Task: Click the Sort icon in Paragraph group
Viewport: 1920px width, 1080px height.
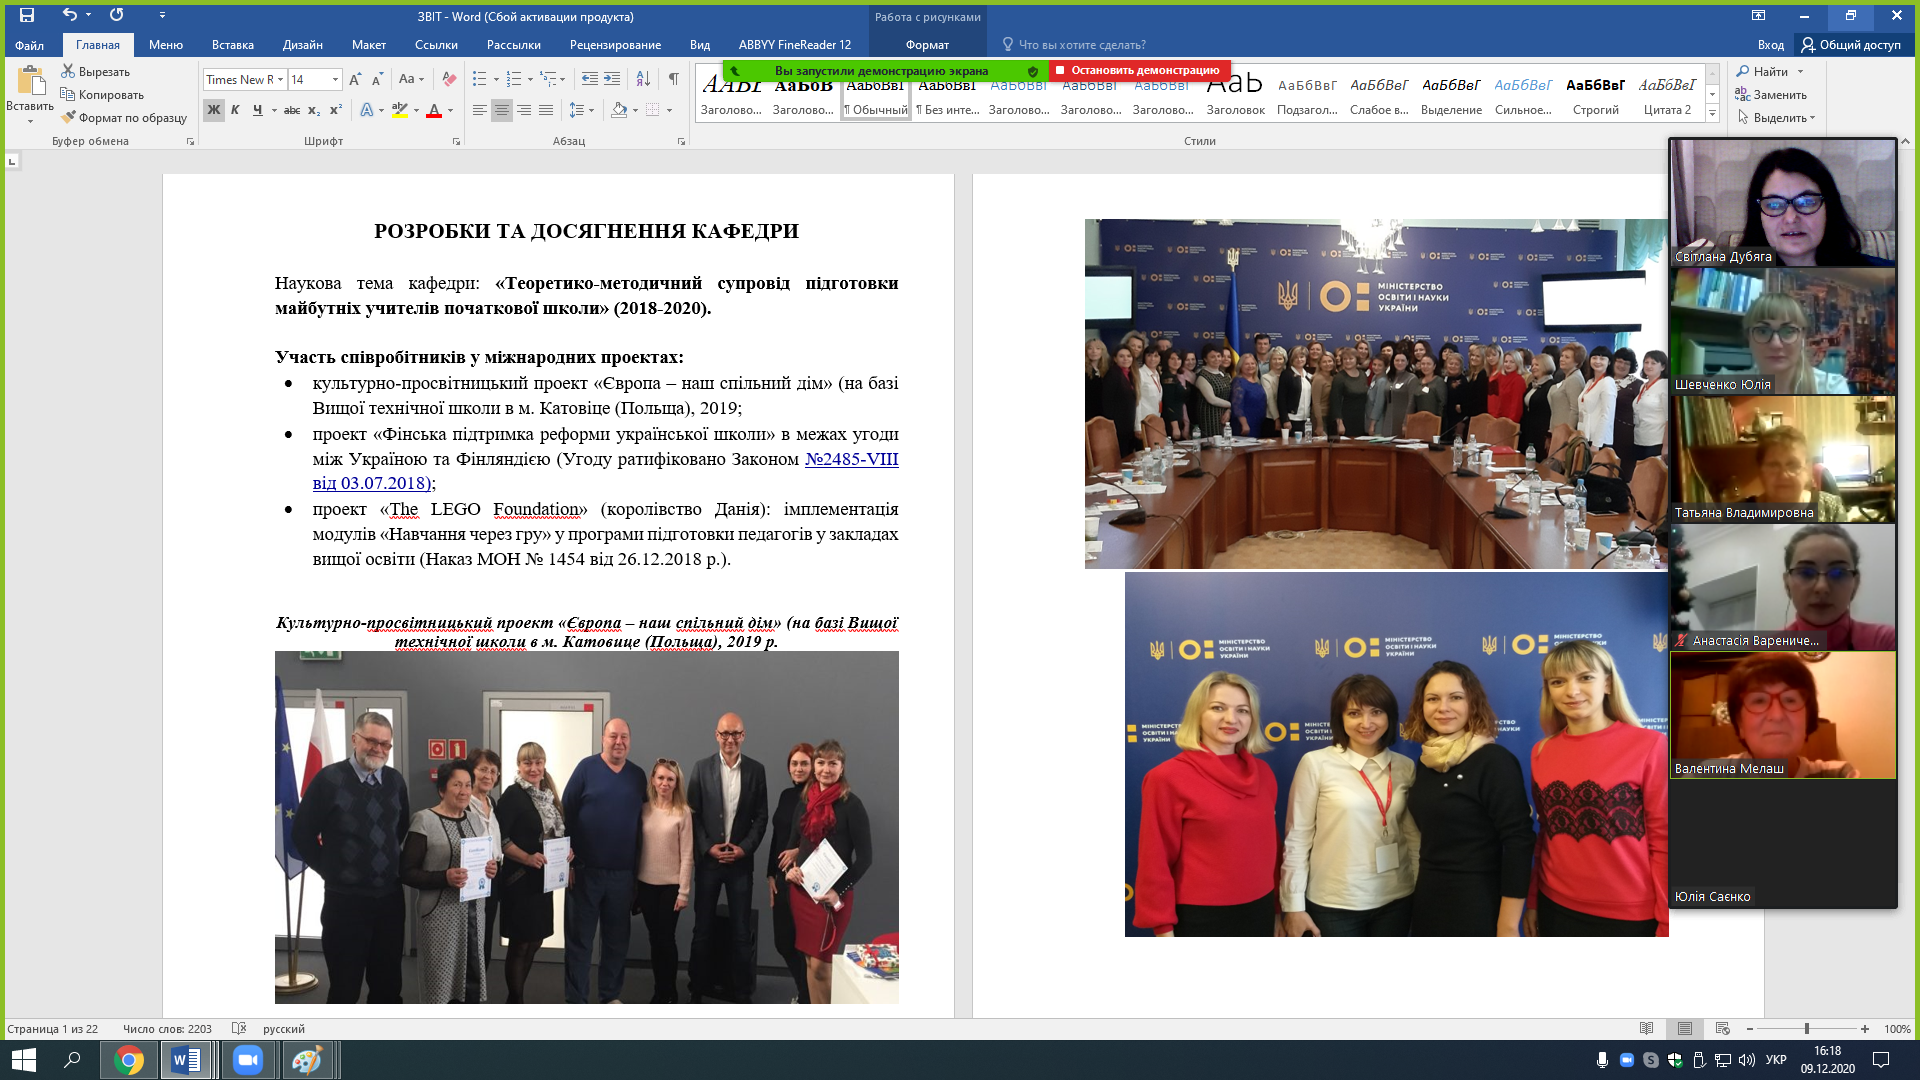Action: click(x=643, y=79)
